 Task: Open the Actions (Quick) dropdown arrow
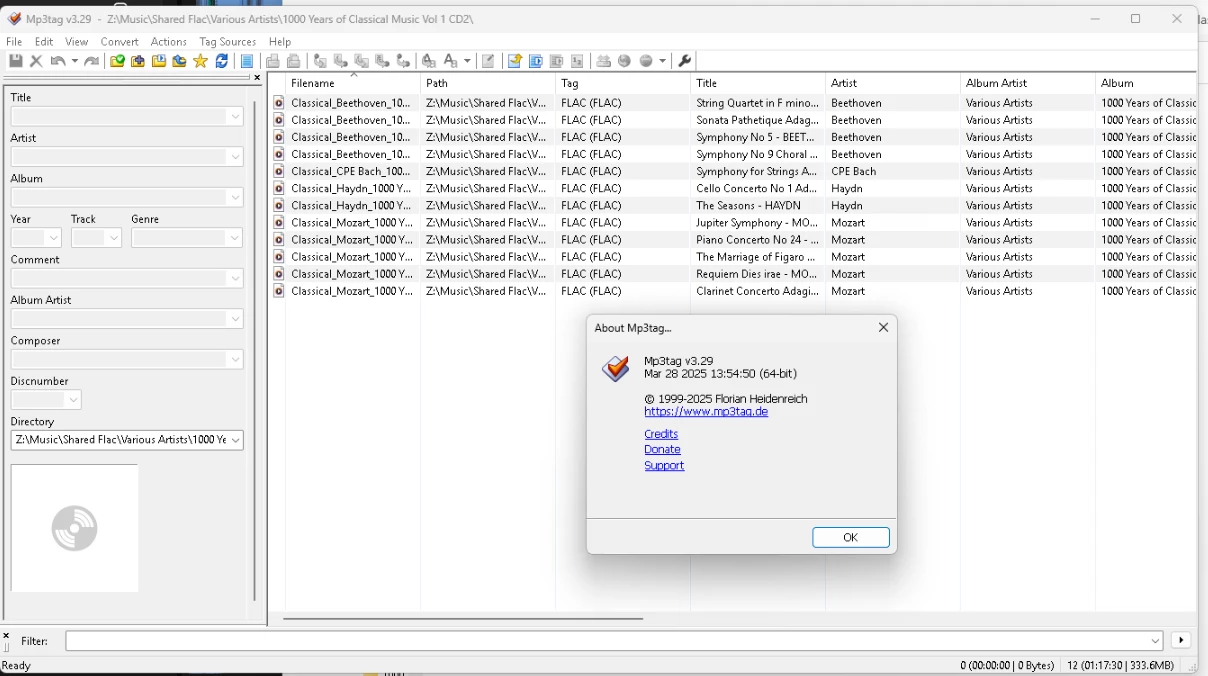tap(467, 61)
